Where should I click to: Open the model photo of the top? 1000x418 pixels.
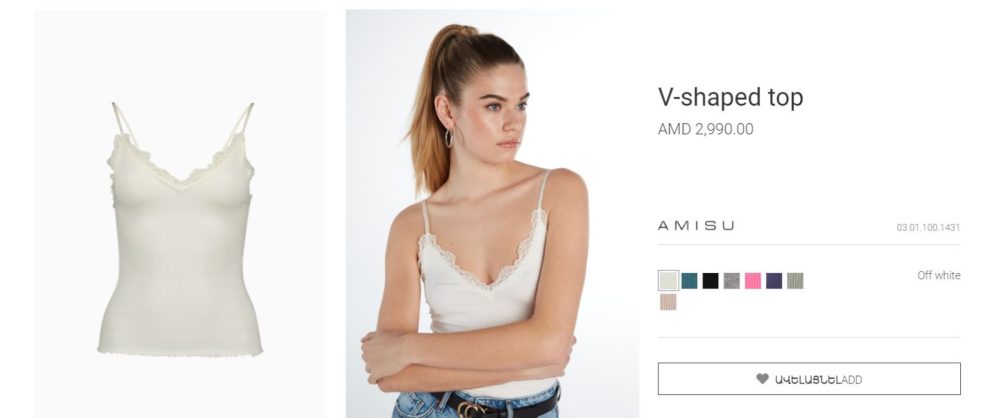click(x=492, y=213)
